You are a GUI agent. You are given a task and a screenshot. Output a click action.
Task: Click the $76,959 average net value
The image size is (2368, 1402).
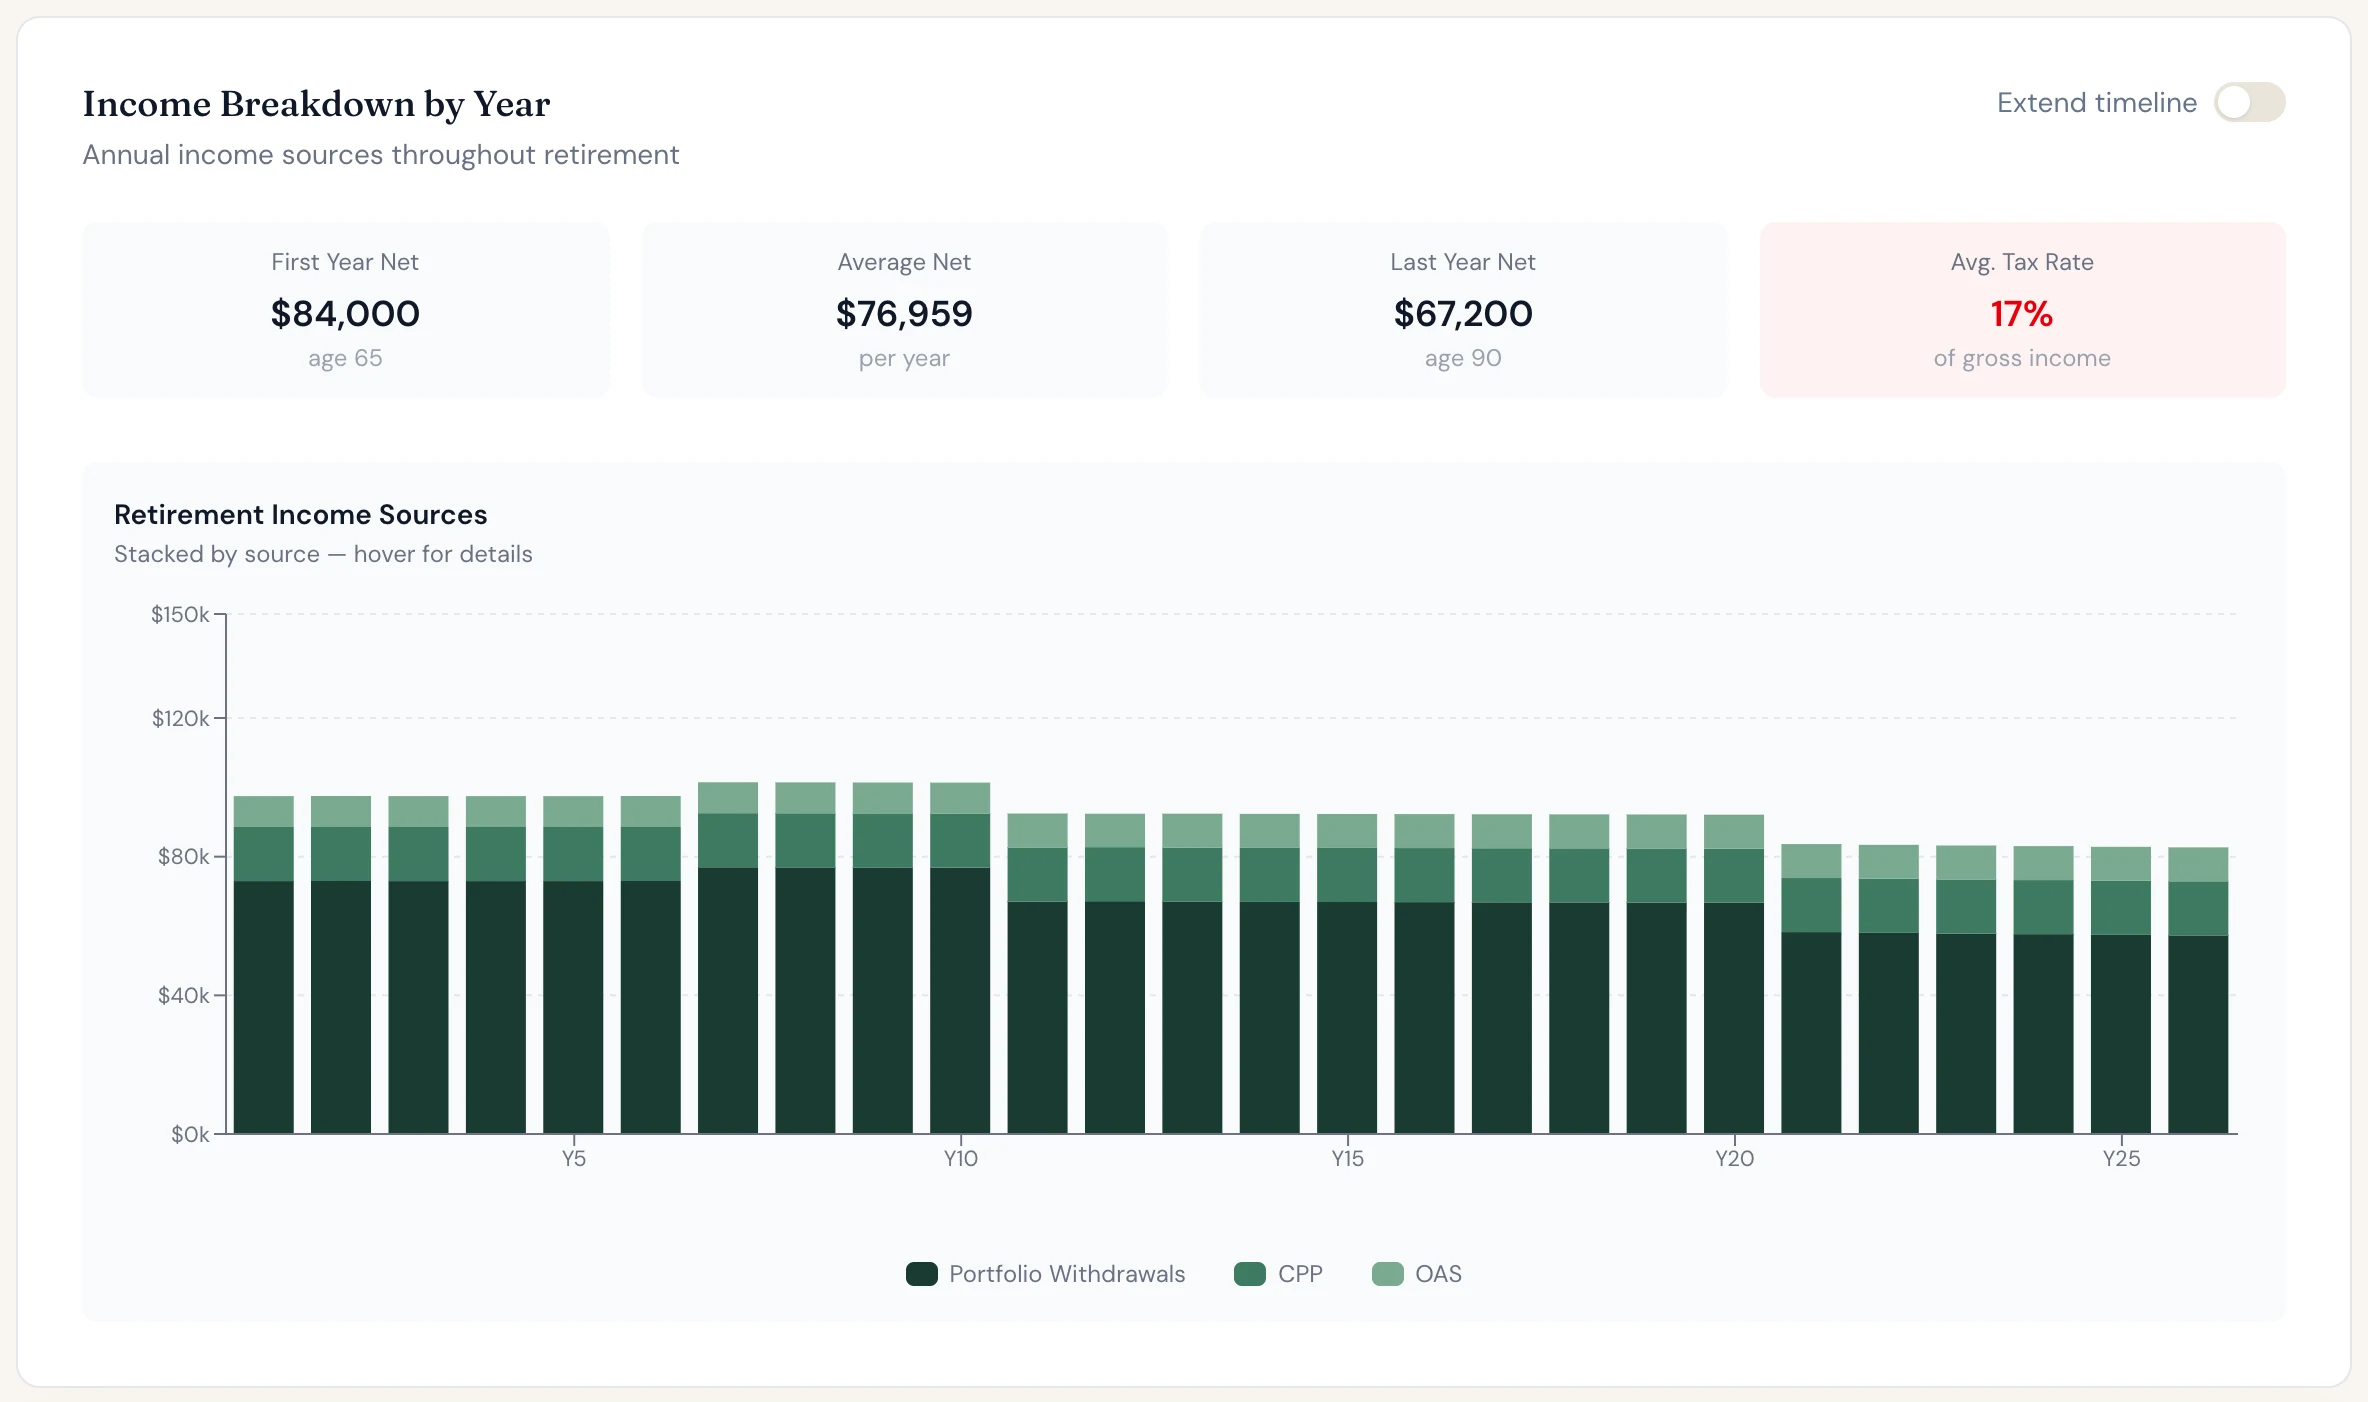[904, 313]
